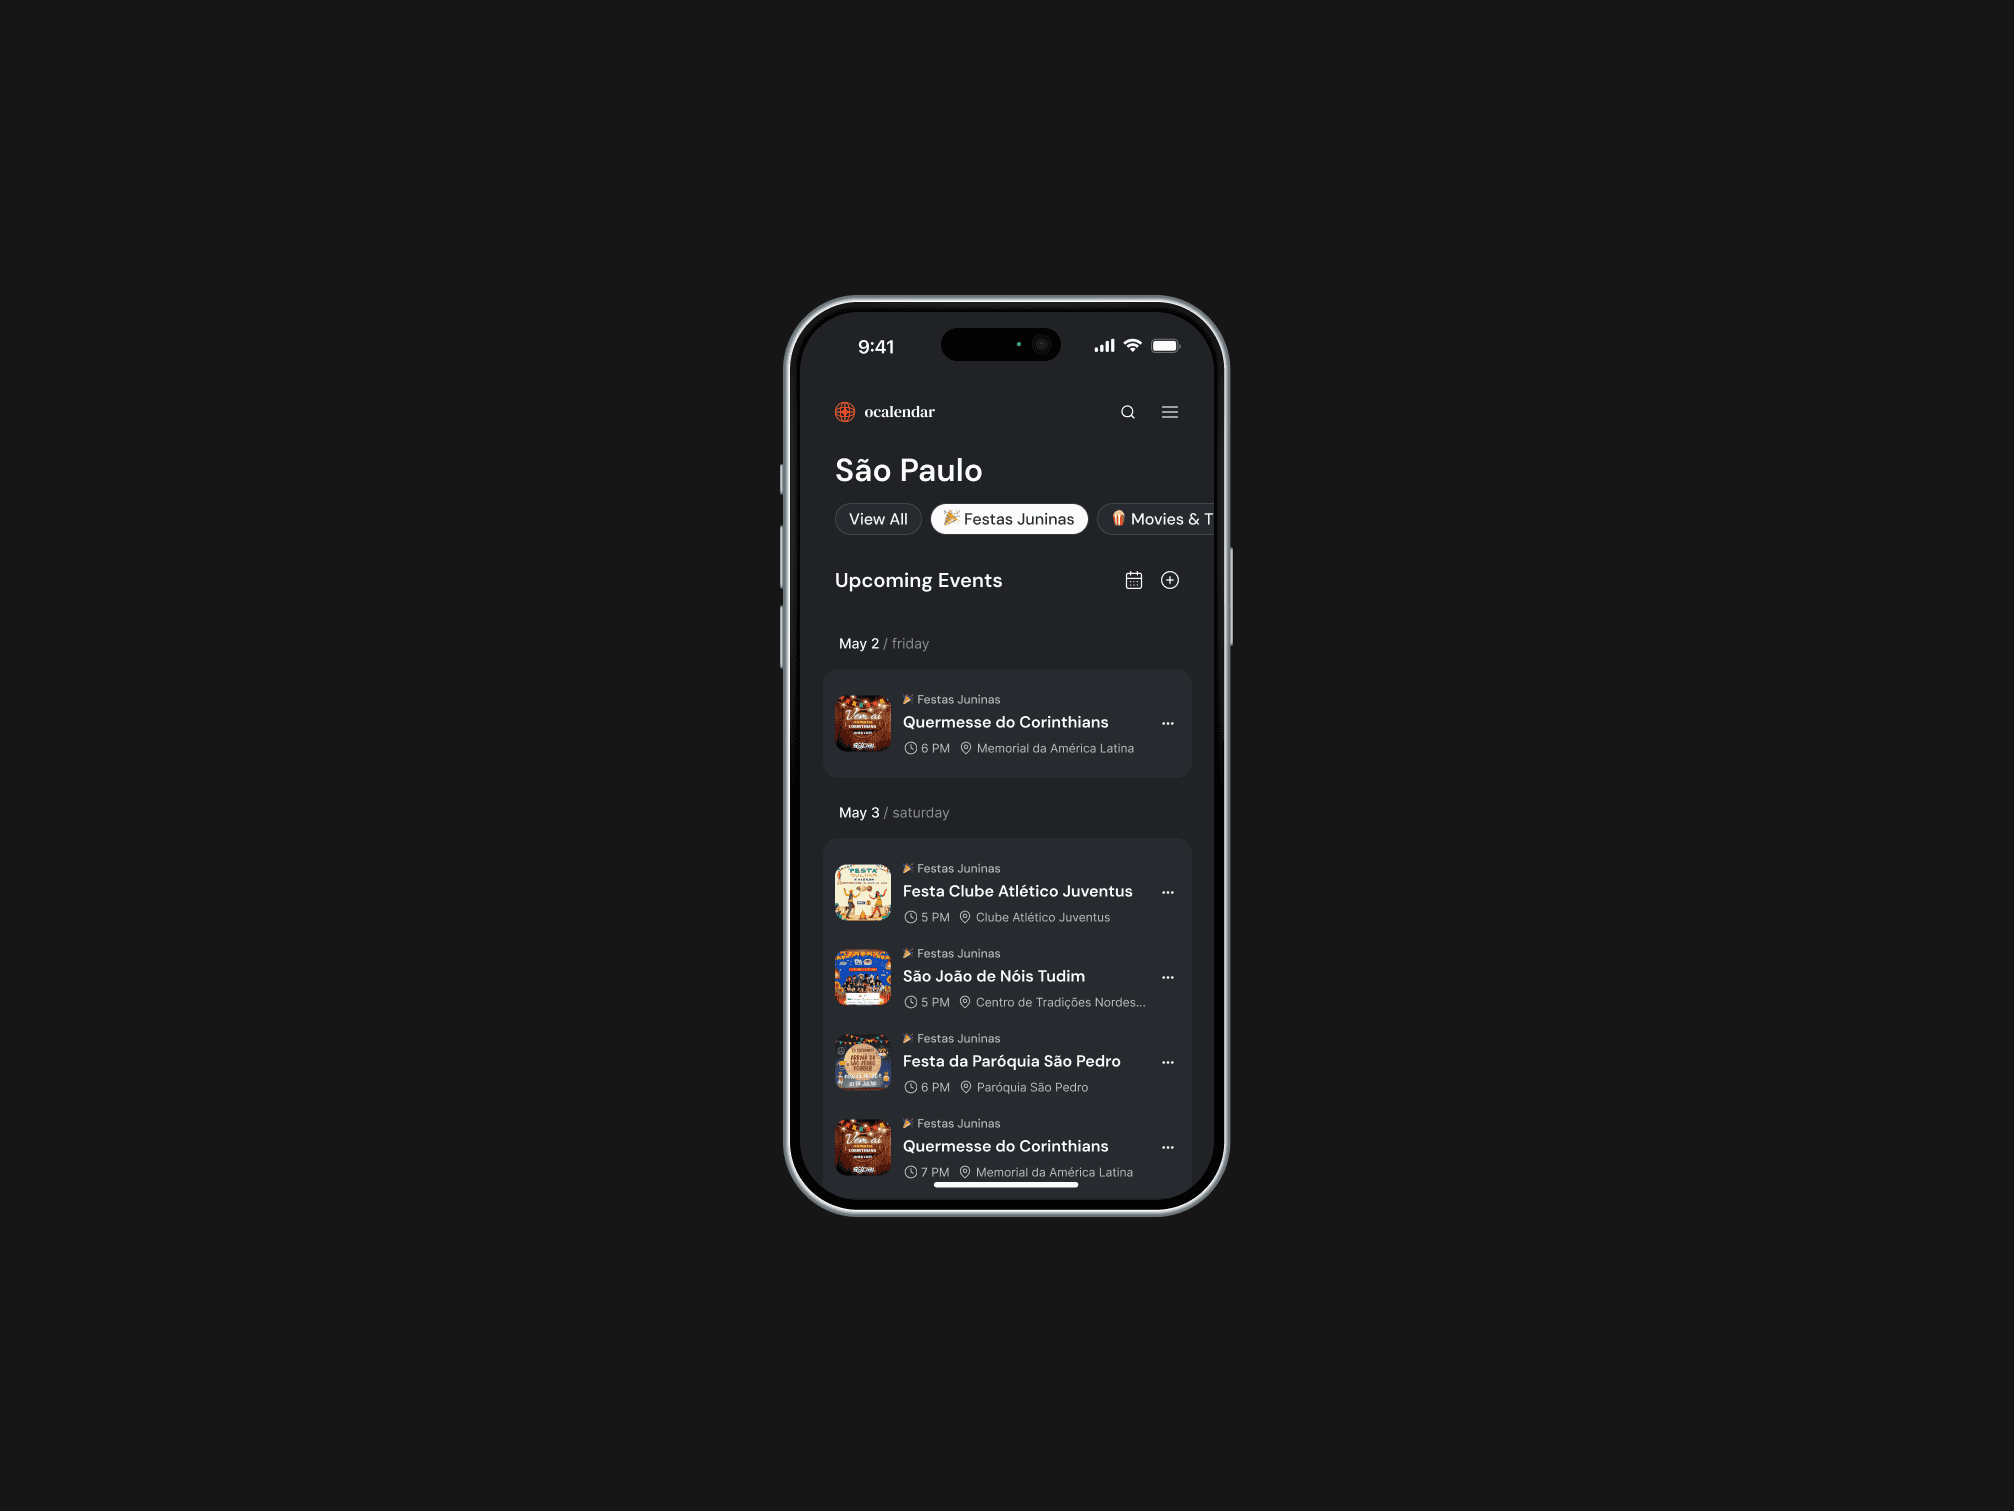Expand May 3 saturday section
Image resolution: width=2014 pixels, height=1511 pixels.
tap(894, 811)
